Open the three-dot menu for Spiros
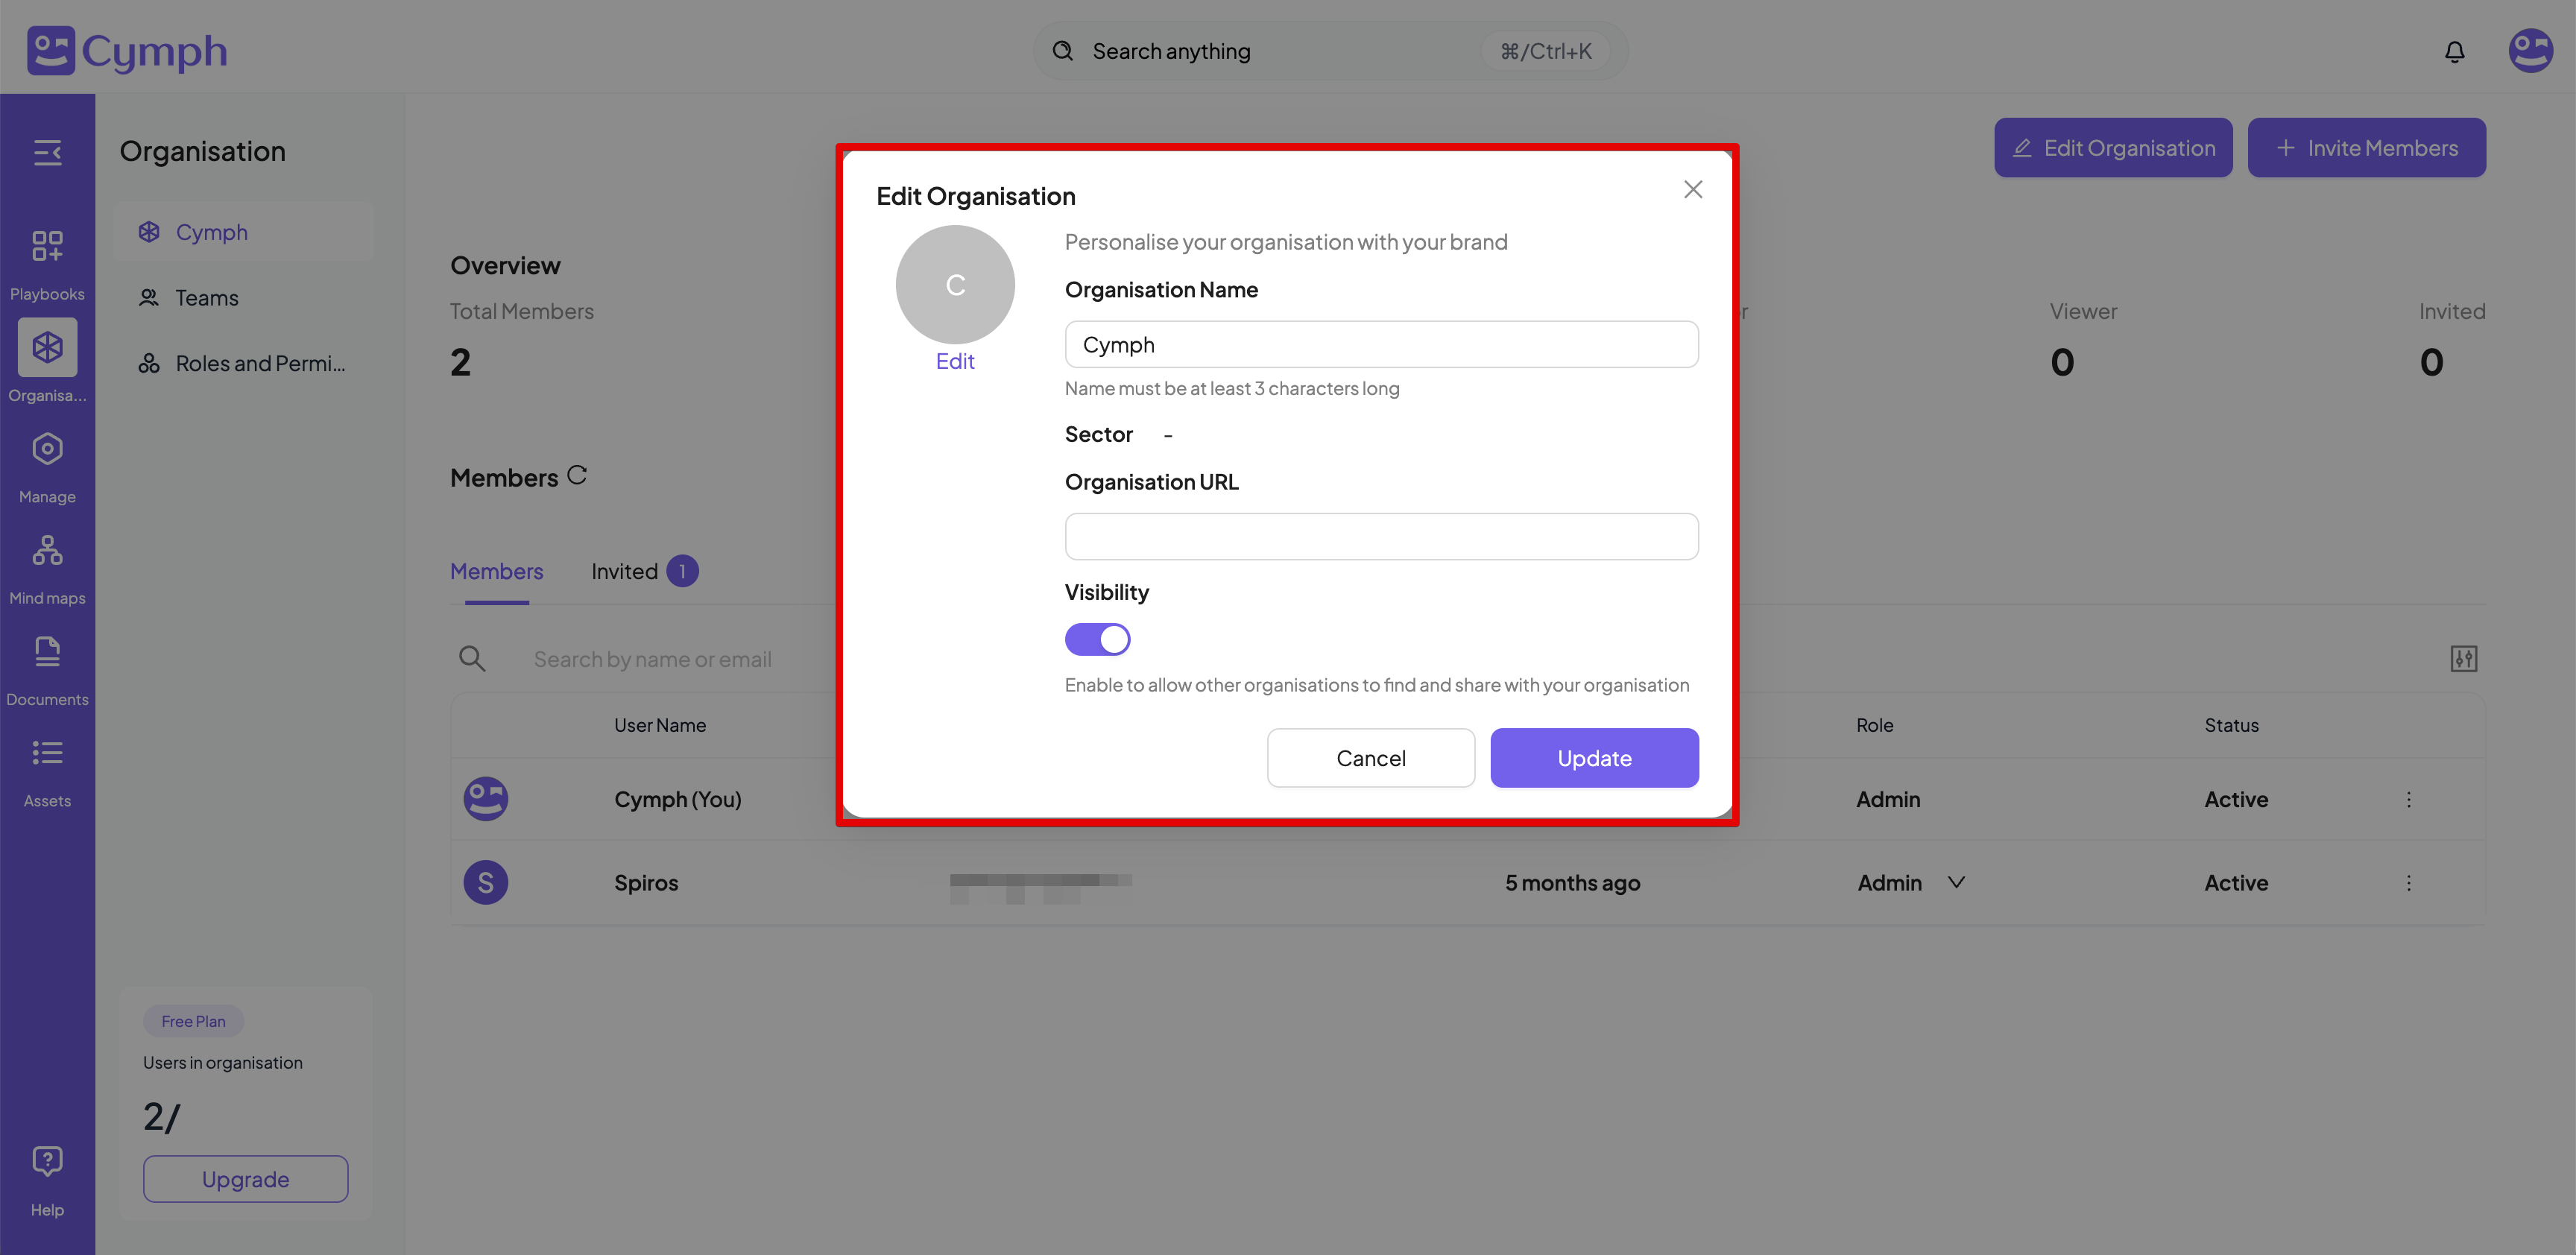The height and width of the screenshot is (1255, 2576). tap(2409, 883)
